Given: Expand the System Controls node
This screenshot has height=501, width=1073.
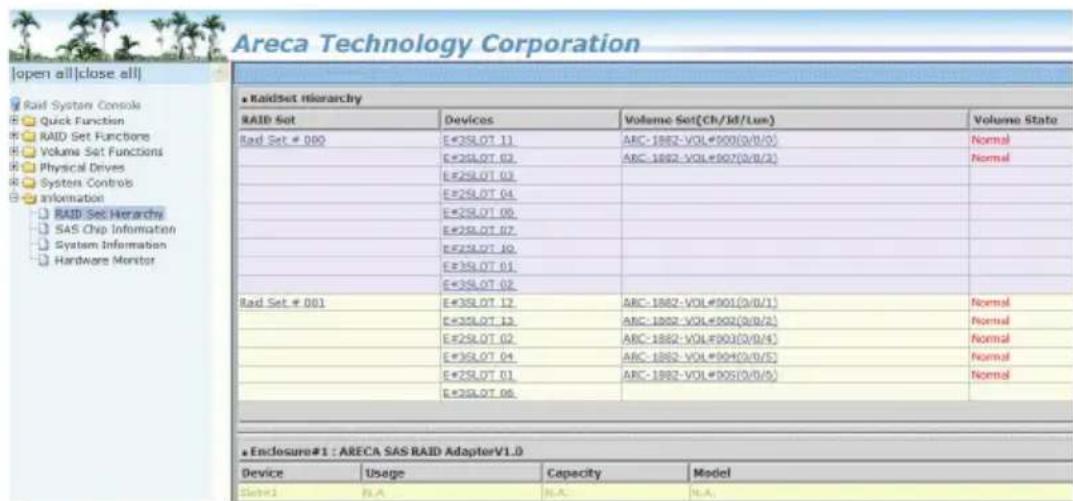Looking at the screenshot, I should click(x=14, y=183).
